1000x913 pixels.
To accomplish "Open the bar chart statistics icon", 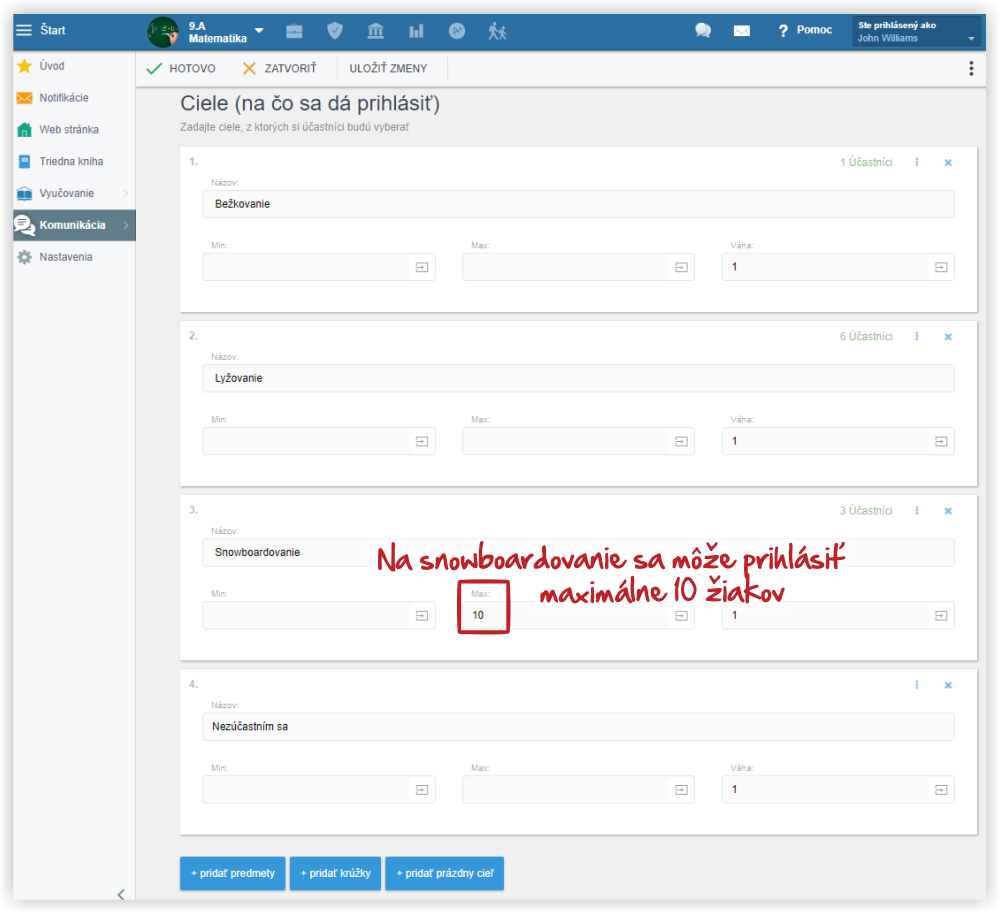I will [x=416, y=31].
